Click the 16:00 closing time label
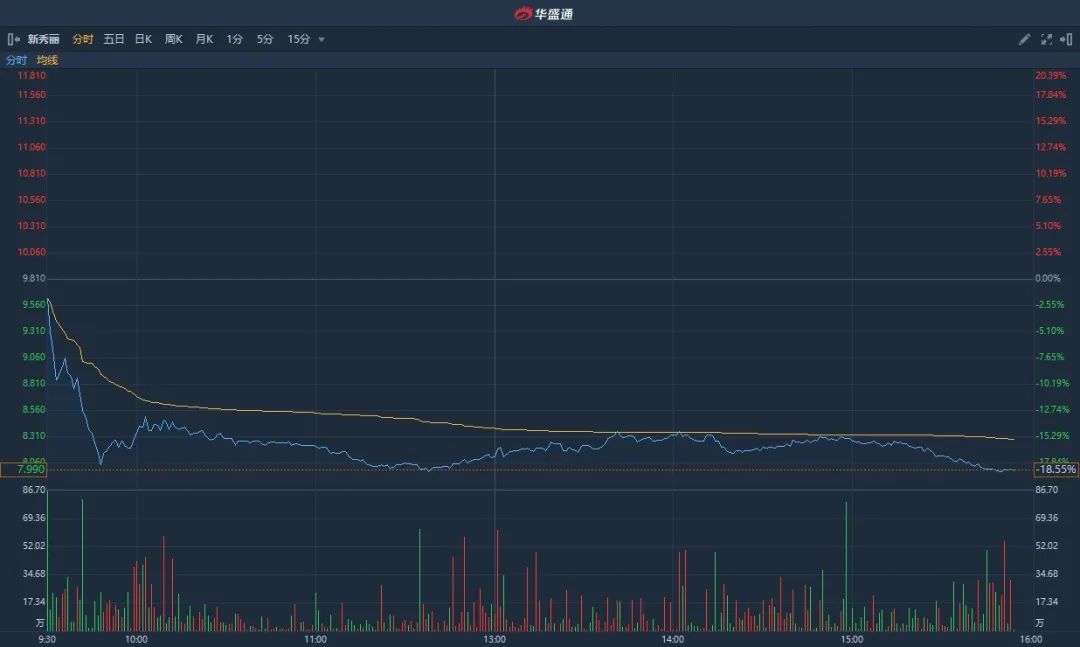 coord(1031,639)
